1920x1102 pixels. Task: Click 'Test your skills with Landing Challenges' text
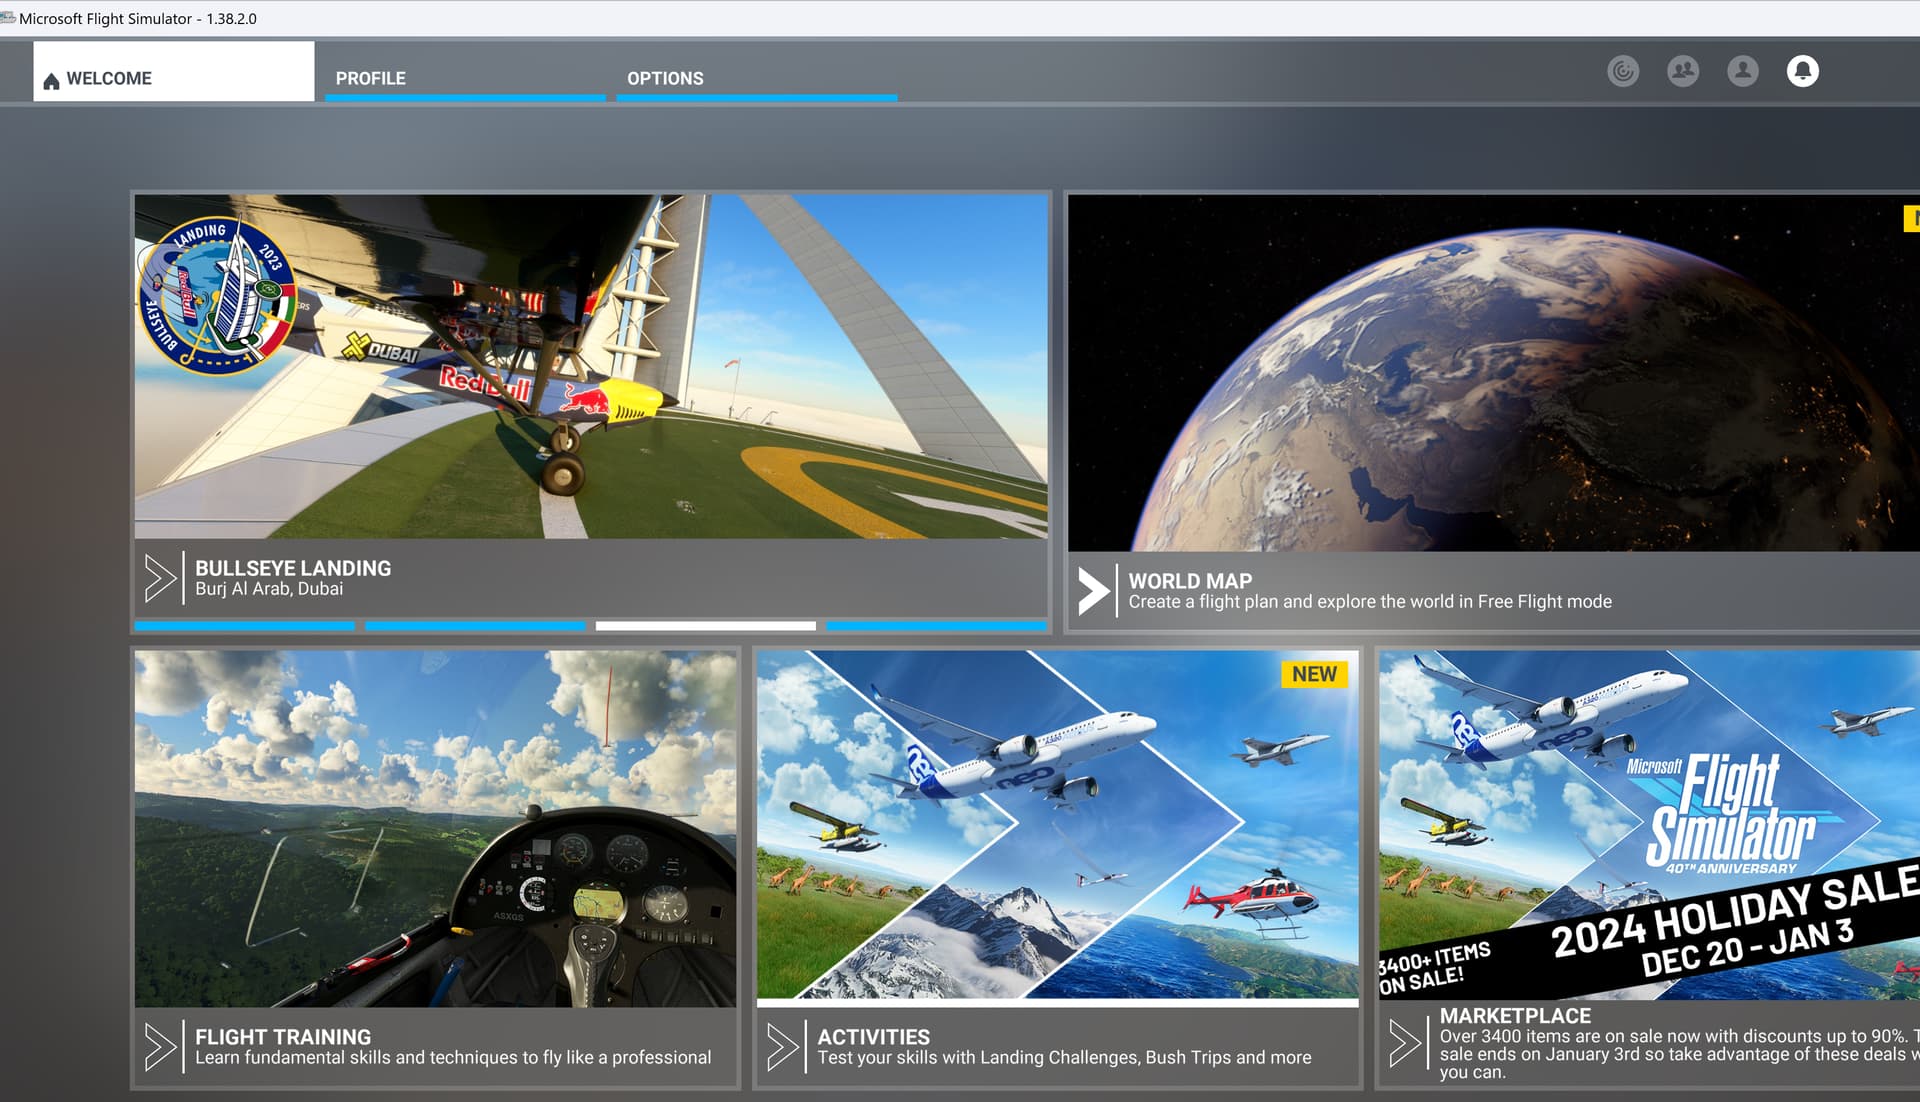pos(1064,1058)
